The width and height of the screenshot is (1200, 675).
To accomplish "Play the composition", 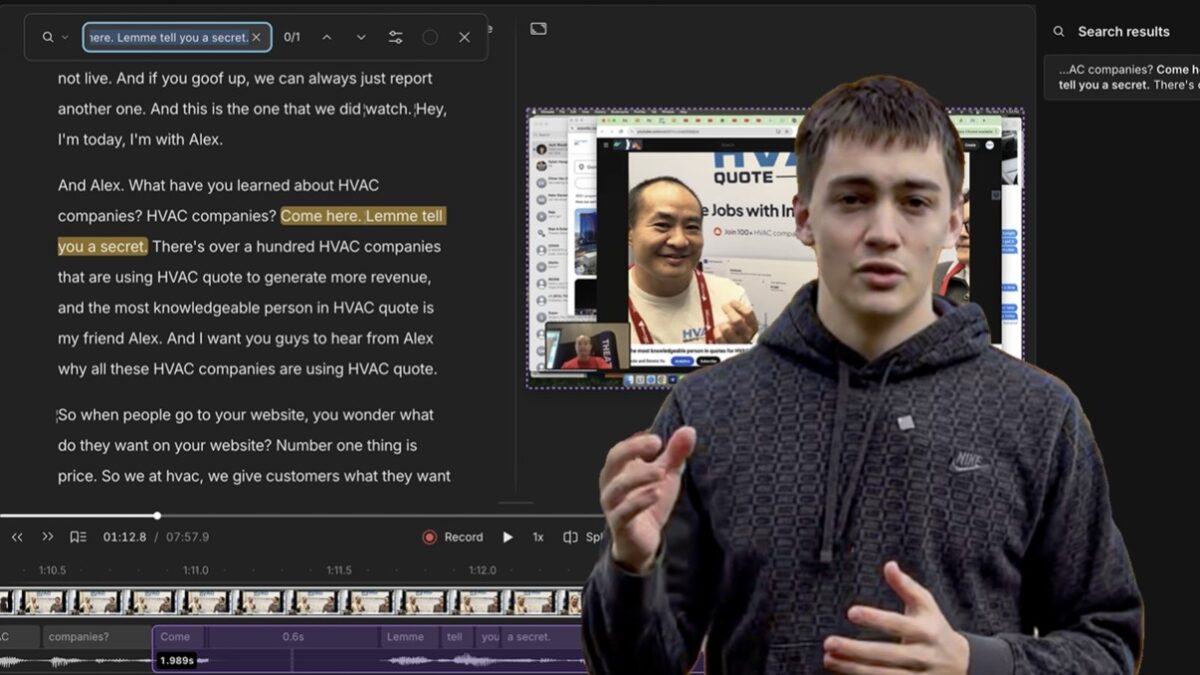I will 508,537.
